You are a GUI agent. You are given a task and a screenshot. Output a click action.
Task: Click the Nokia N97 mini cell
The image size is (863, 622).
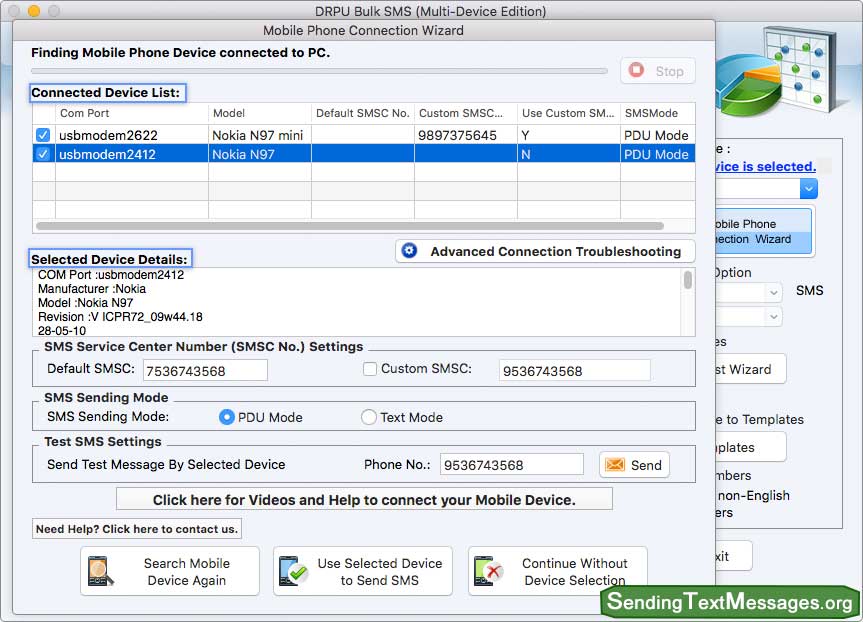pos(258,135)
